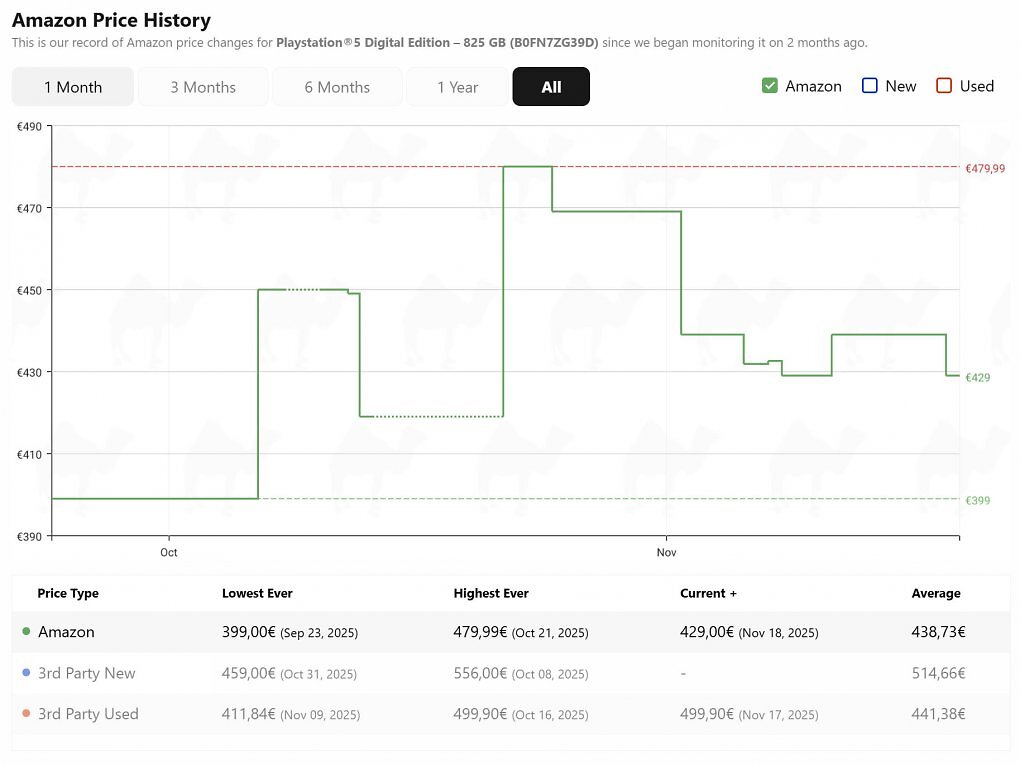Select the 3 Months range tab
Image resolution: width=1020 pixels, height=765 pixels.
point(203,87)
